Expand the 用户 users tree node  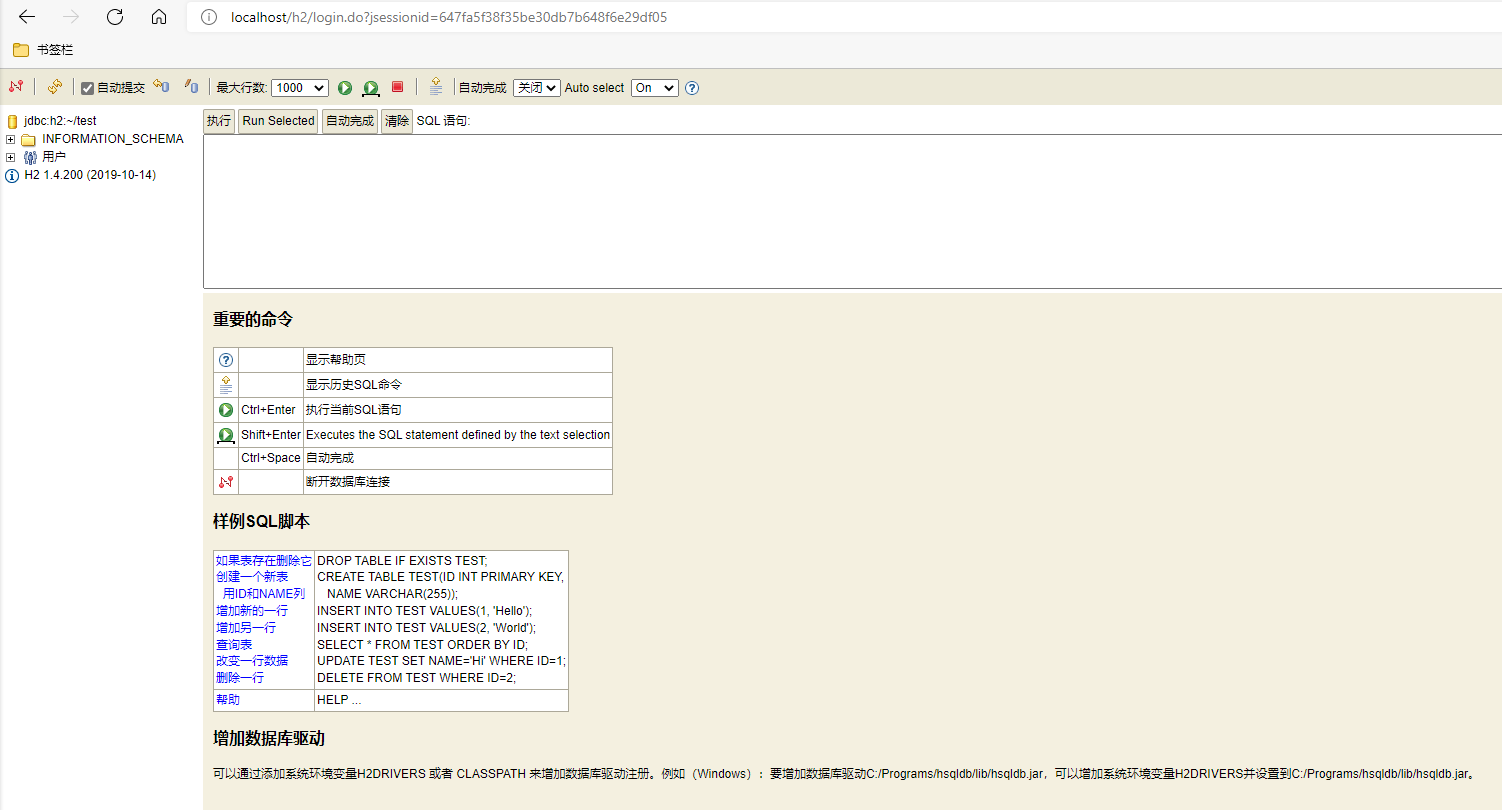[x=8, y=157]
